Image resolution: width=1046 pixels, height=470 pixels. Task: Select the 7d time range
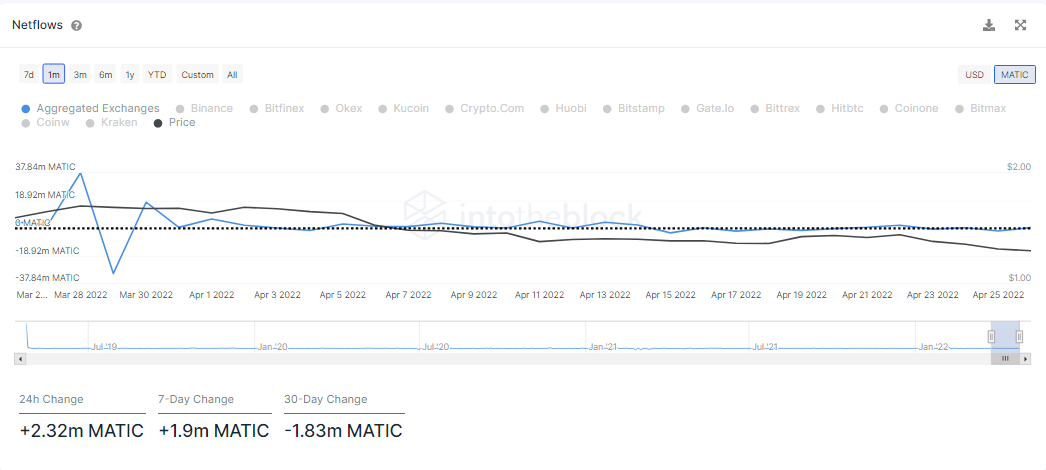pos(29,74)
